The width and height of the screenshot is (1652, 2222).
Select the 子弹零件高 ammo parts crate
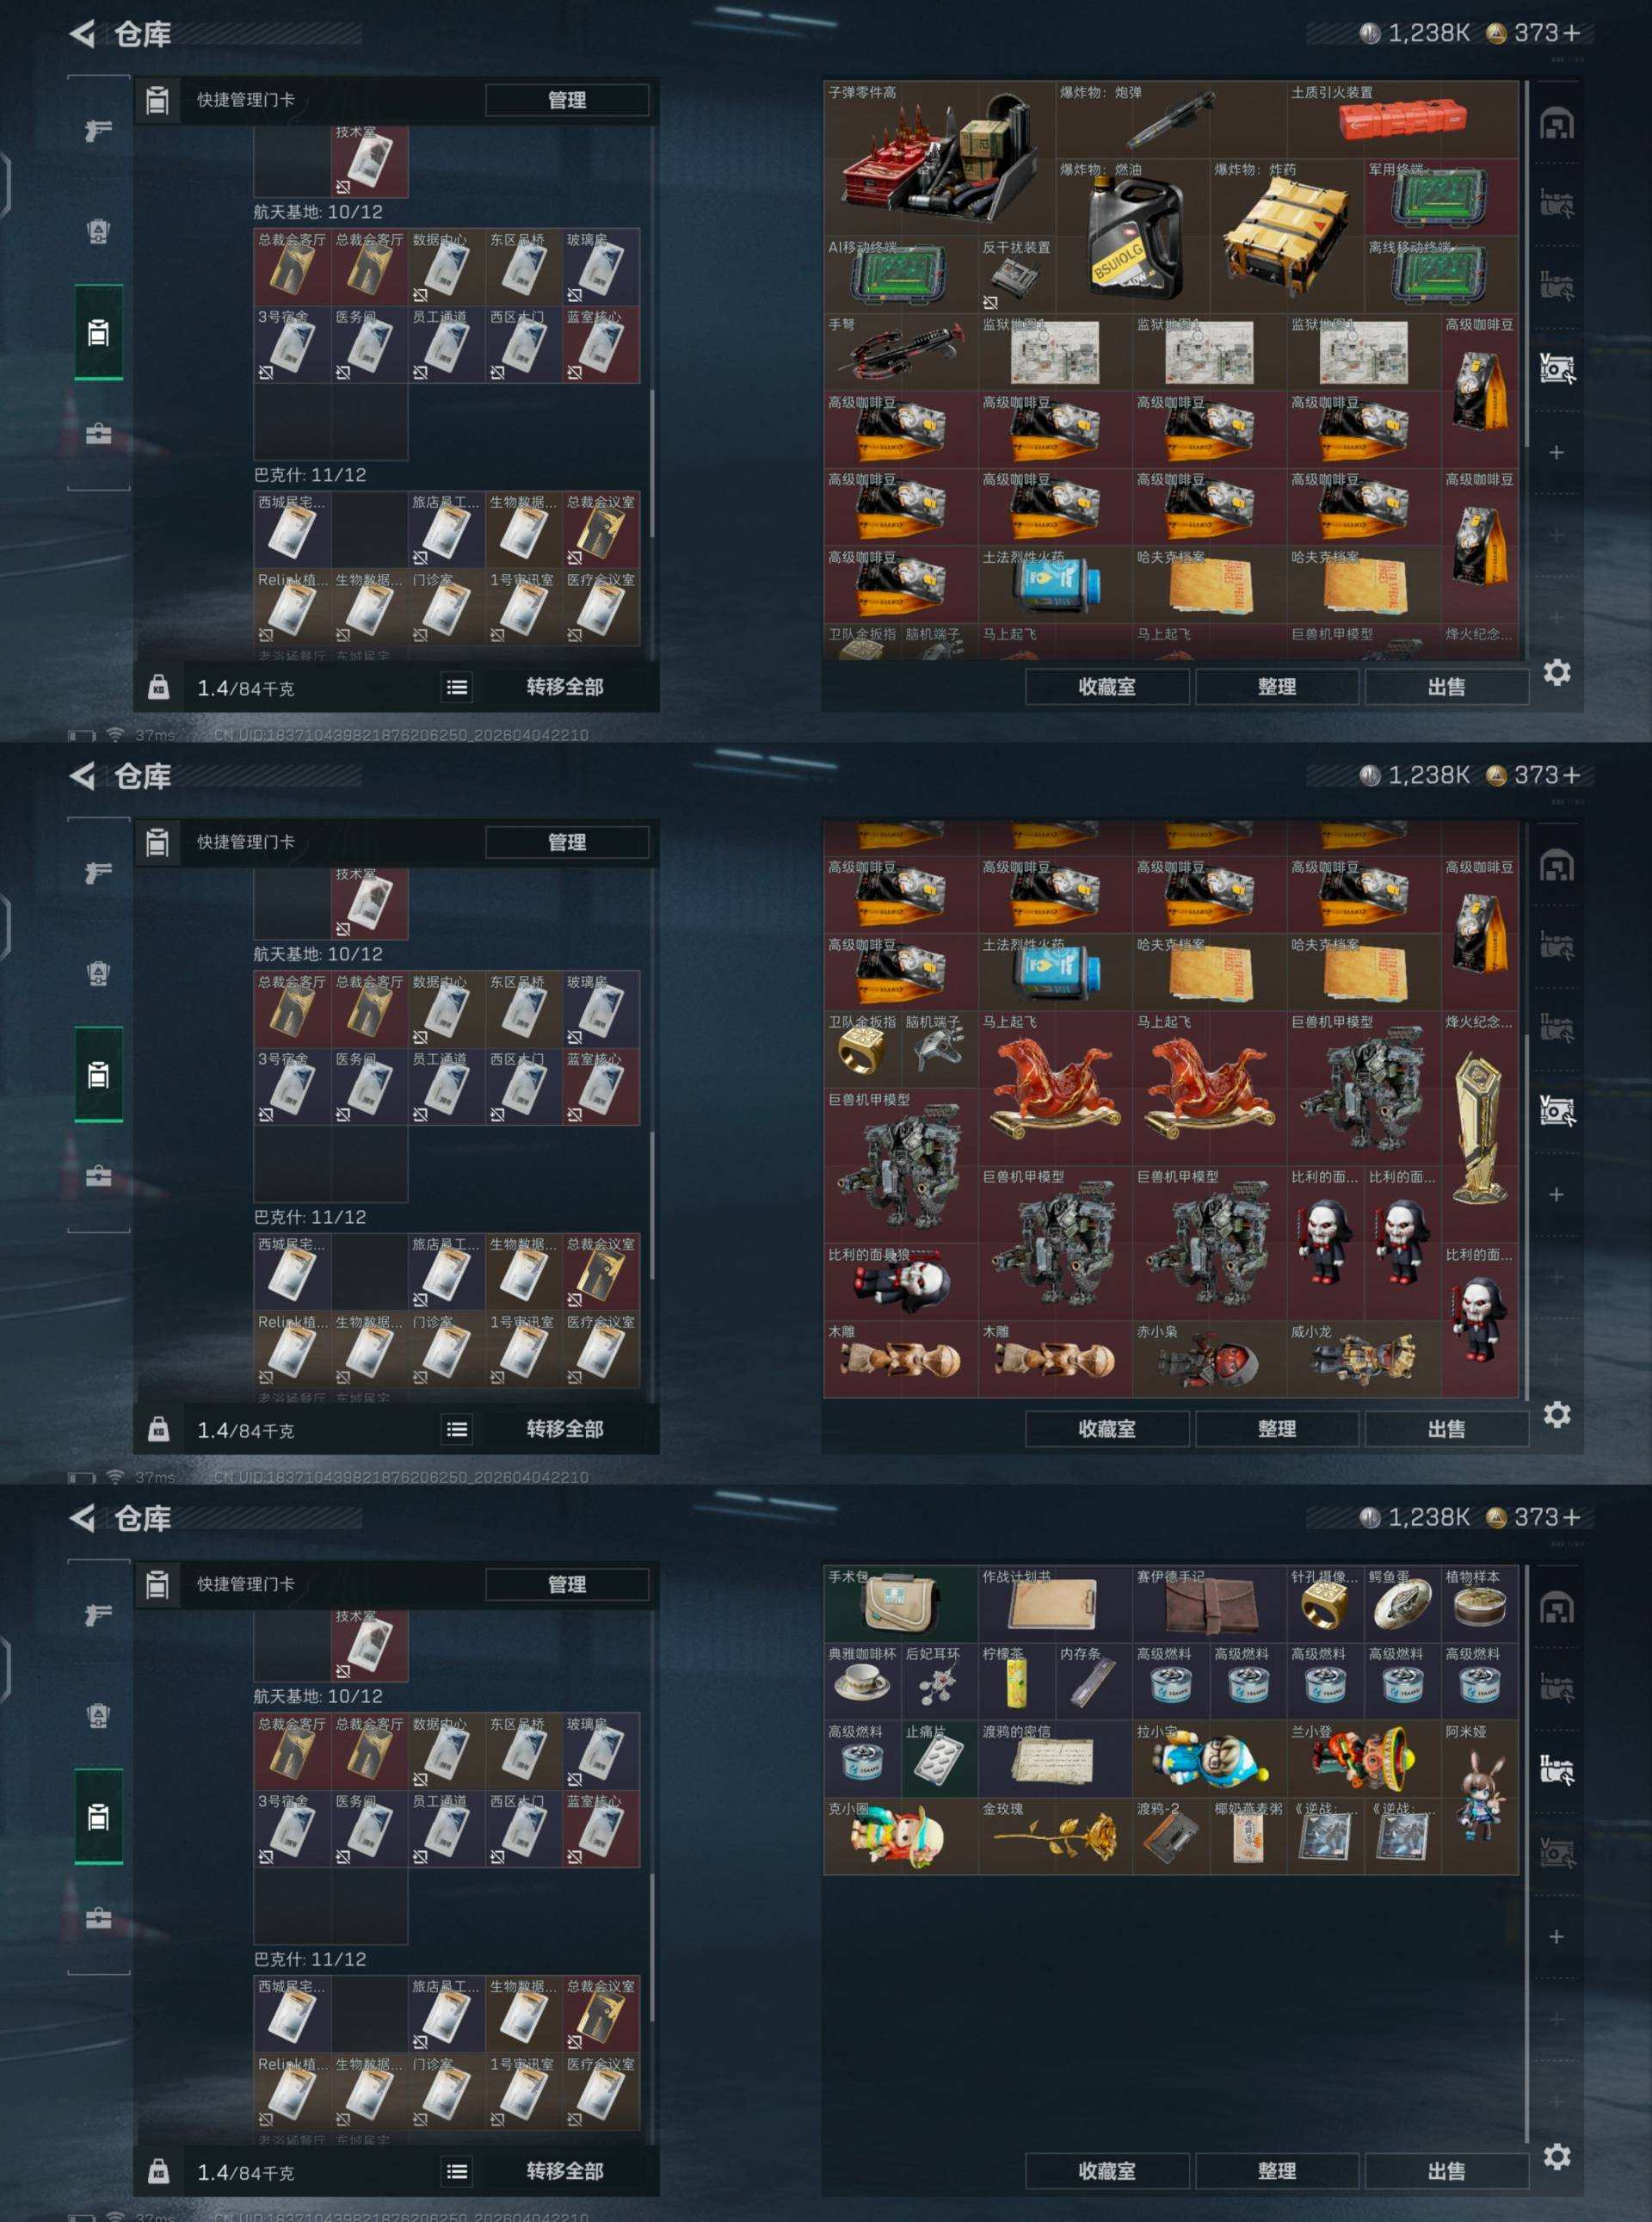pyautogui.click(x=939, y=159)
